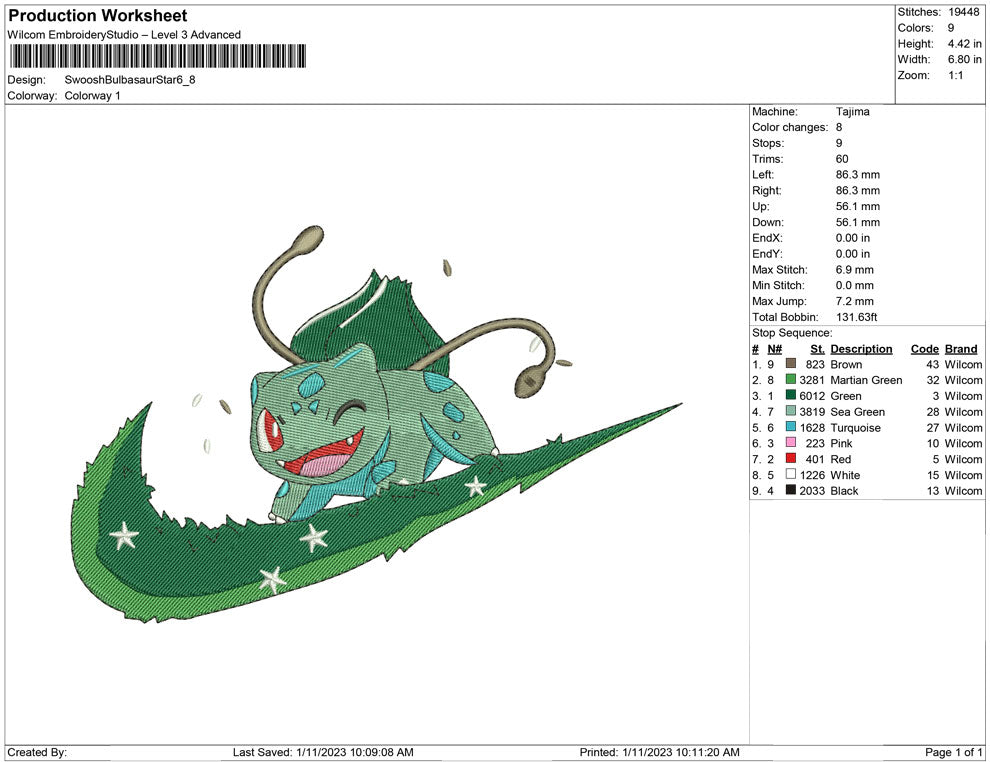Click the Red thread swatch
The width and height of the screenshot is (990, 762).
tap(790, 458)
